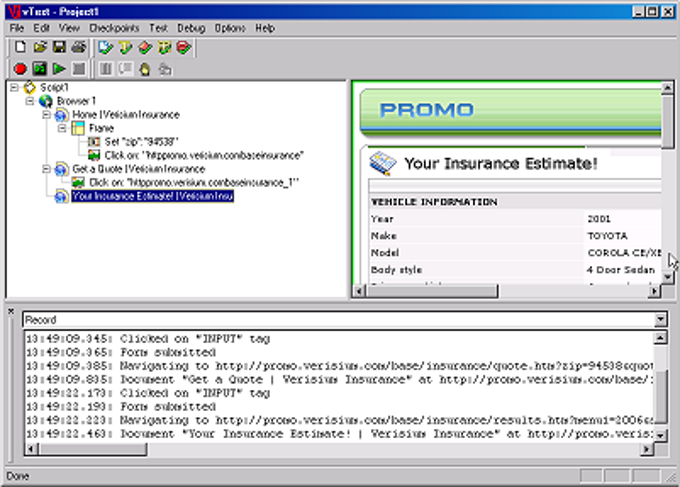
Task: Click the Your Insurance Estimate! heading
Action: pos(501,163)
